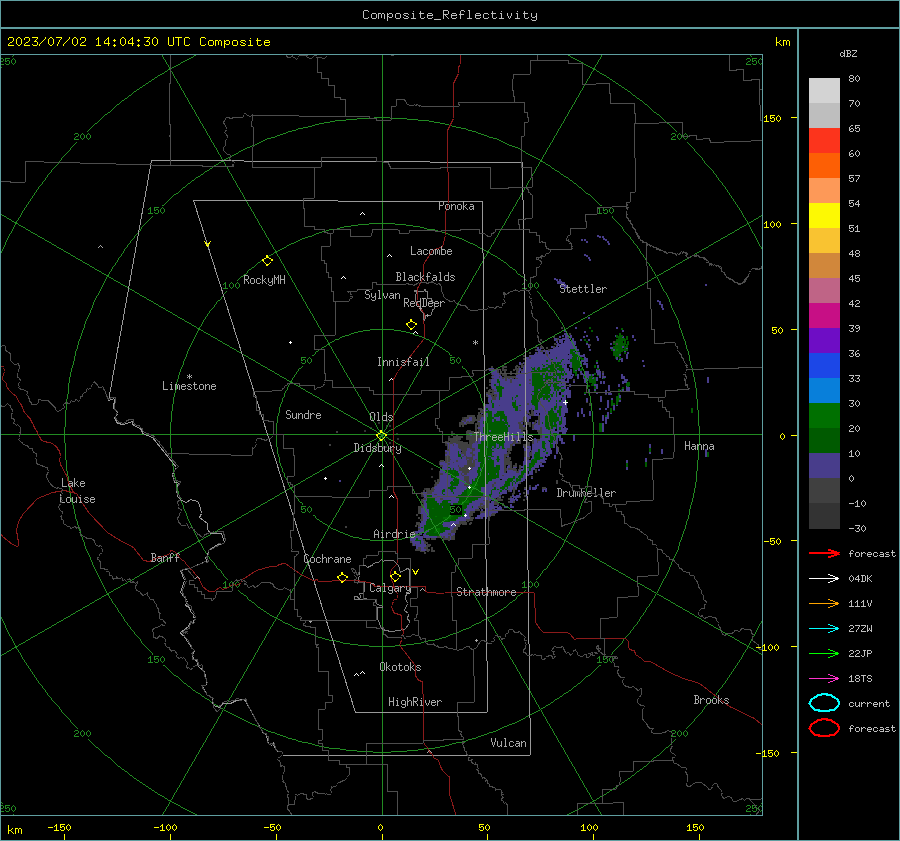Select the 80 dBZ light gray swatch
This screenshot has height=841, width=900.
(824, 90)
